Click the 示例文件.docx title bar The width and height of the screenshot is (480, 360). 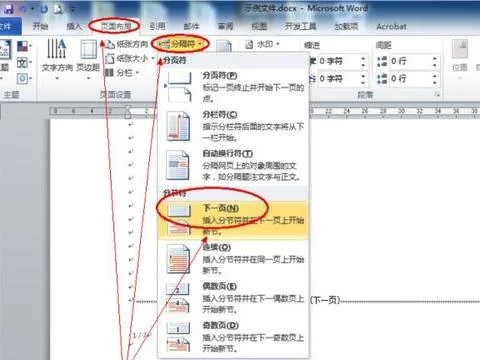click(x=307, y=9)
